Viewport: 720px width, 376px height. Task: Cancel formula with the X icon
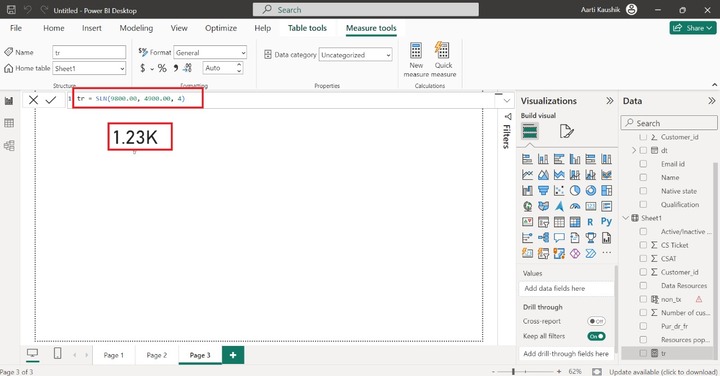pos(33,100)
